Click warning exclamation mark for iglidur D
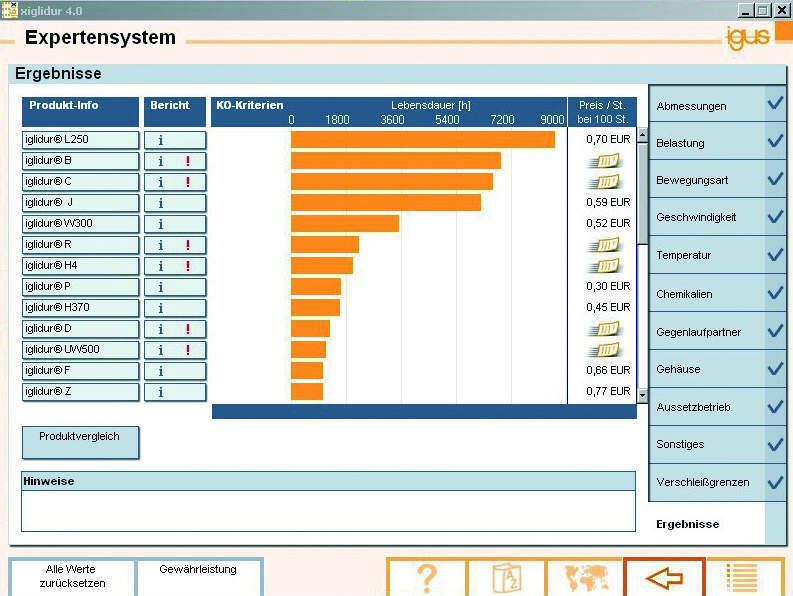 click(188, 329)
